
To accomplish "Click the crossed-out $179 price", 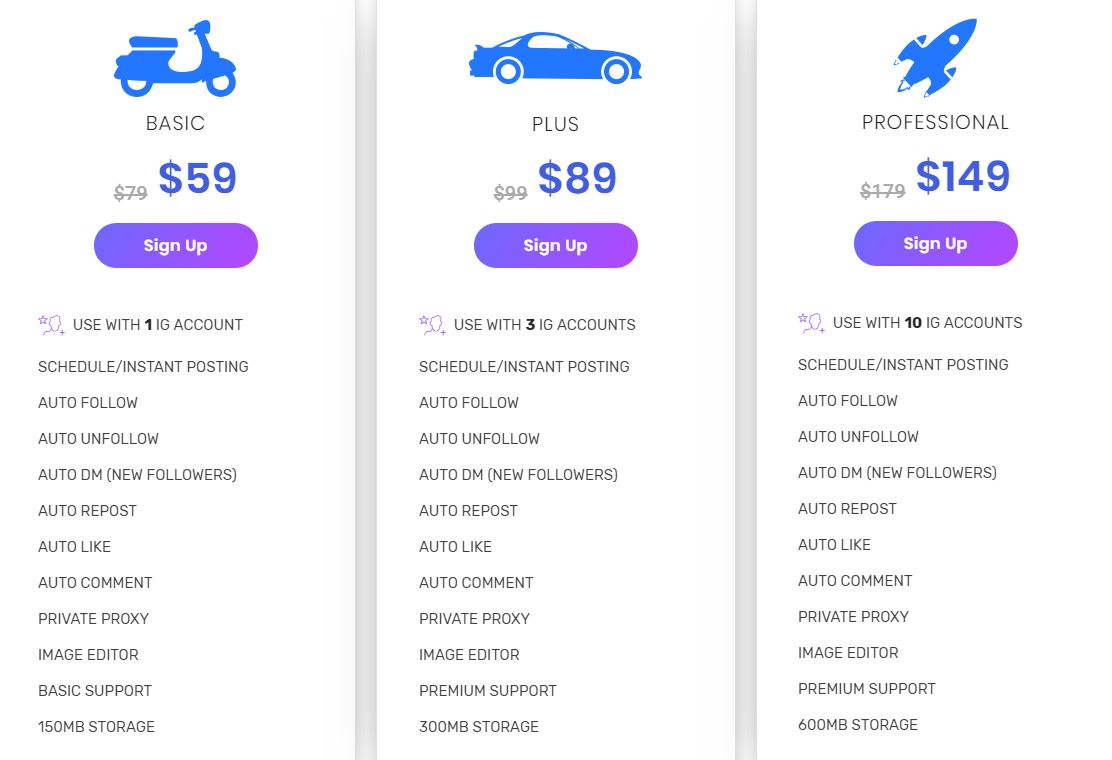I will click(882, 191).
